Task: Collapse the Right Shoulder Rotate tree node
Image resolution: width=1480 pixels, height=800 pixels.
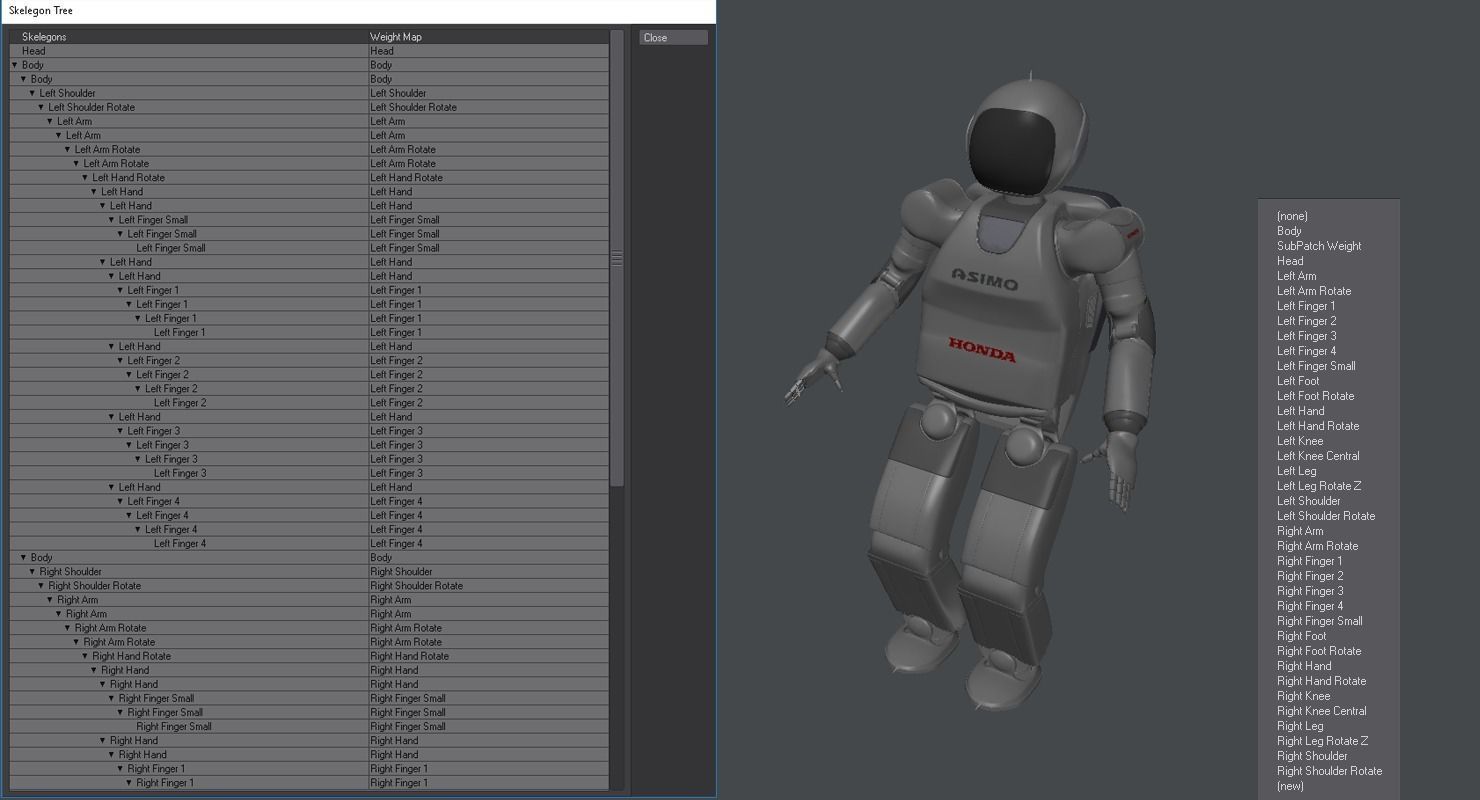Action: [41, 586]
